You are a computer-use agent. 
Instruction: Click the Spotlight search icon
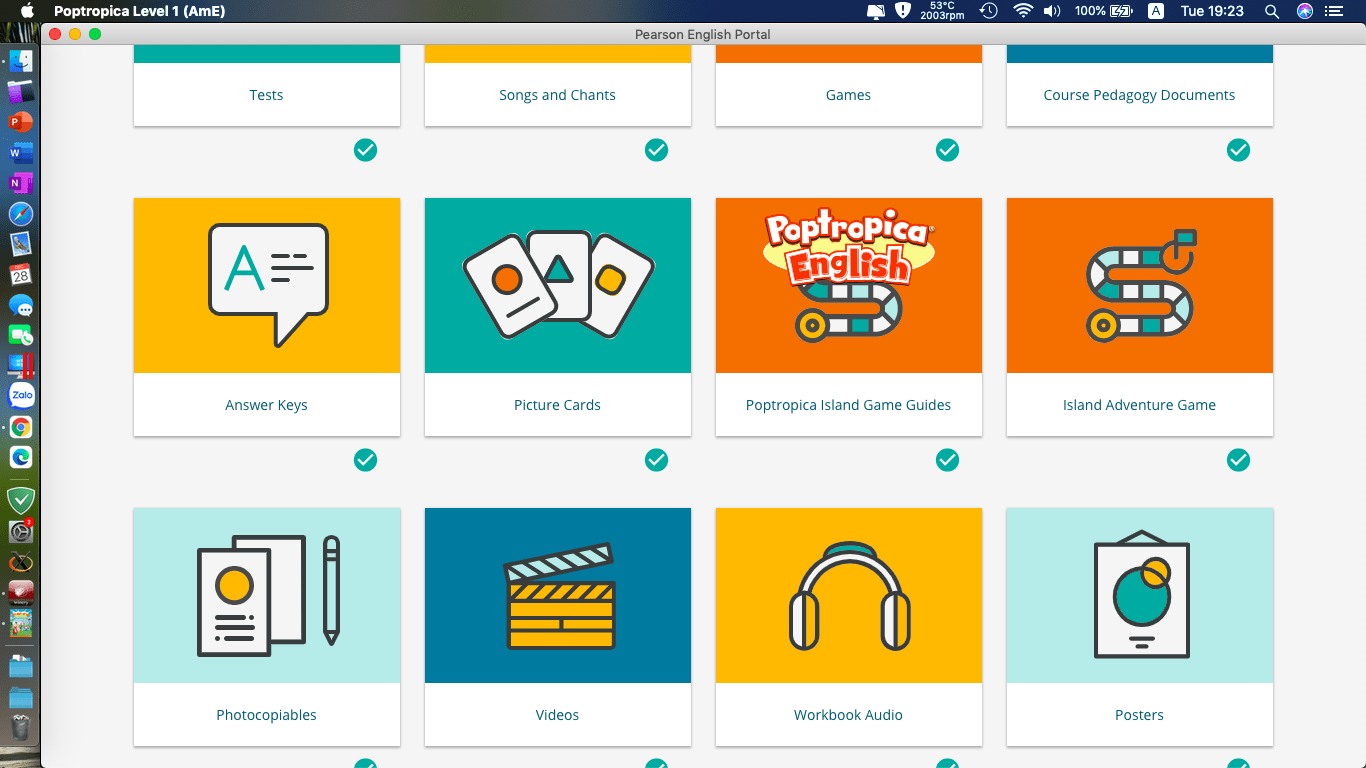coord(1271,11)
